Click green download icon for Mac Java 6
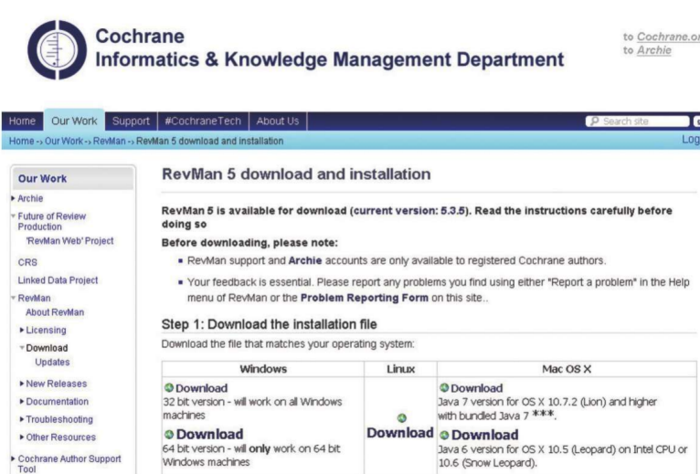700x474 pixels. tap(444, 435)
